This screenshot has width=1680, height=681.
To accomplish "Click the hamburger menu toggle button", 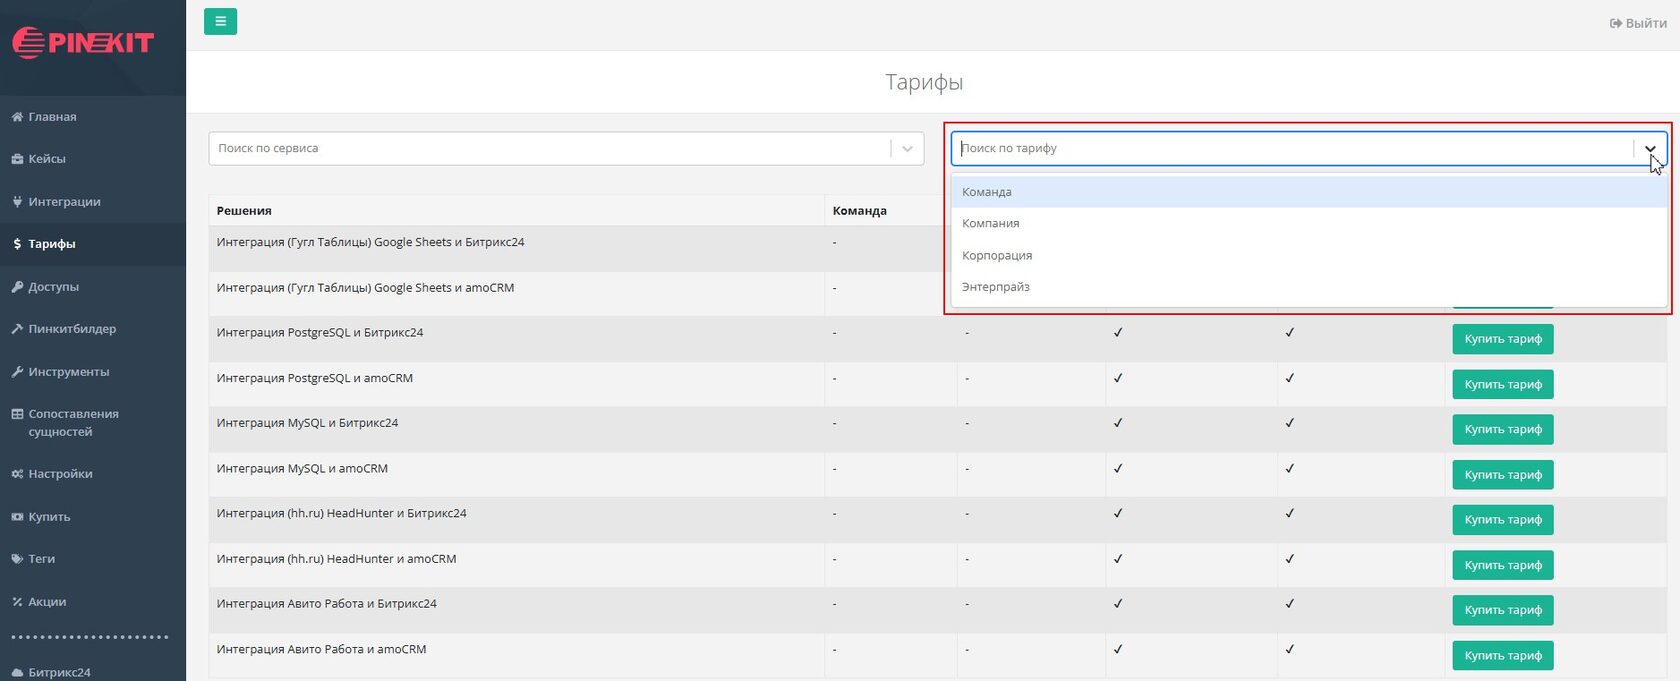I will coord(220,21).
